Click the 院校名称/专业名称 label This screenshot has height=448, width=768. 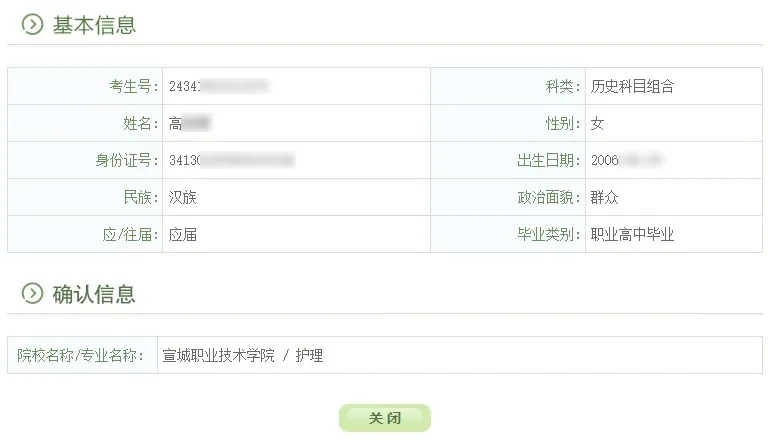(80, 355)
